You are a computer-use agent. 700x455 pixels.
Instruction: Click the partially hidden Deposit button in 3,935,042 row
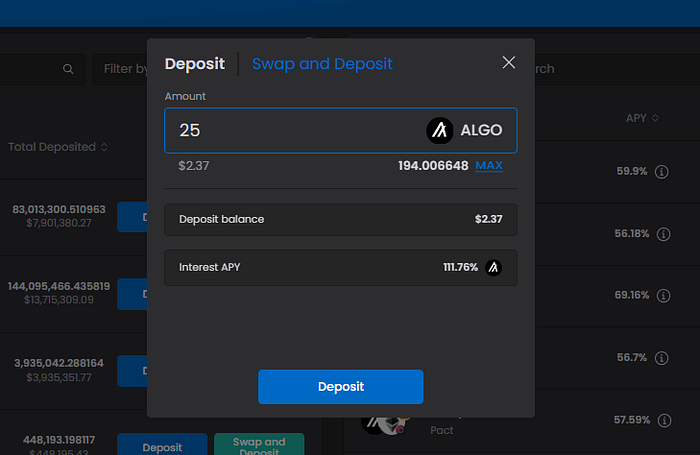132,371
